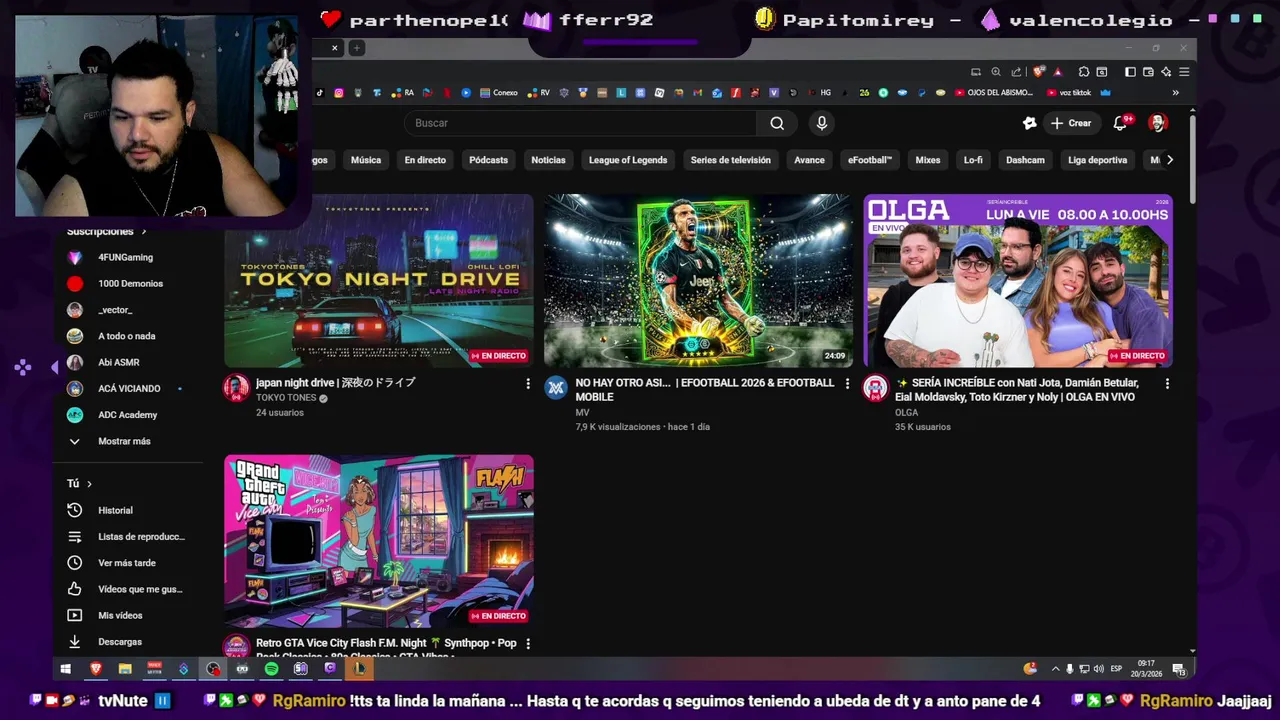Image resolution: width=1280 pixels, height=720 pixels.
Task: Open the eFootball goalkeeper card thumbnail
Action: (698, 281)
